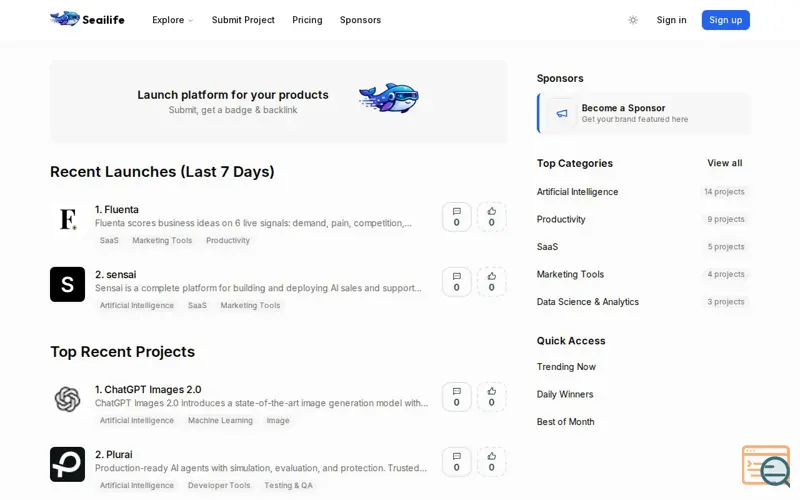Open comments for sensai
Image resolution: width=800 pixels, height=500 pixels.
[x=456, y=282]
